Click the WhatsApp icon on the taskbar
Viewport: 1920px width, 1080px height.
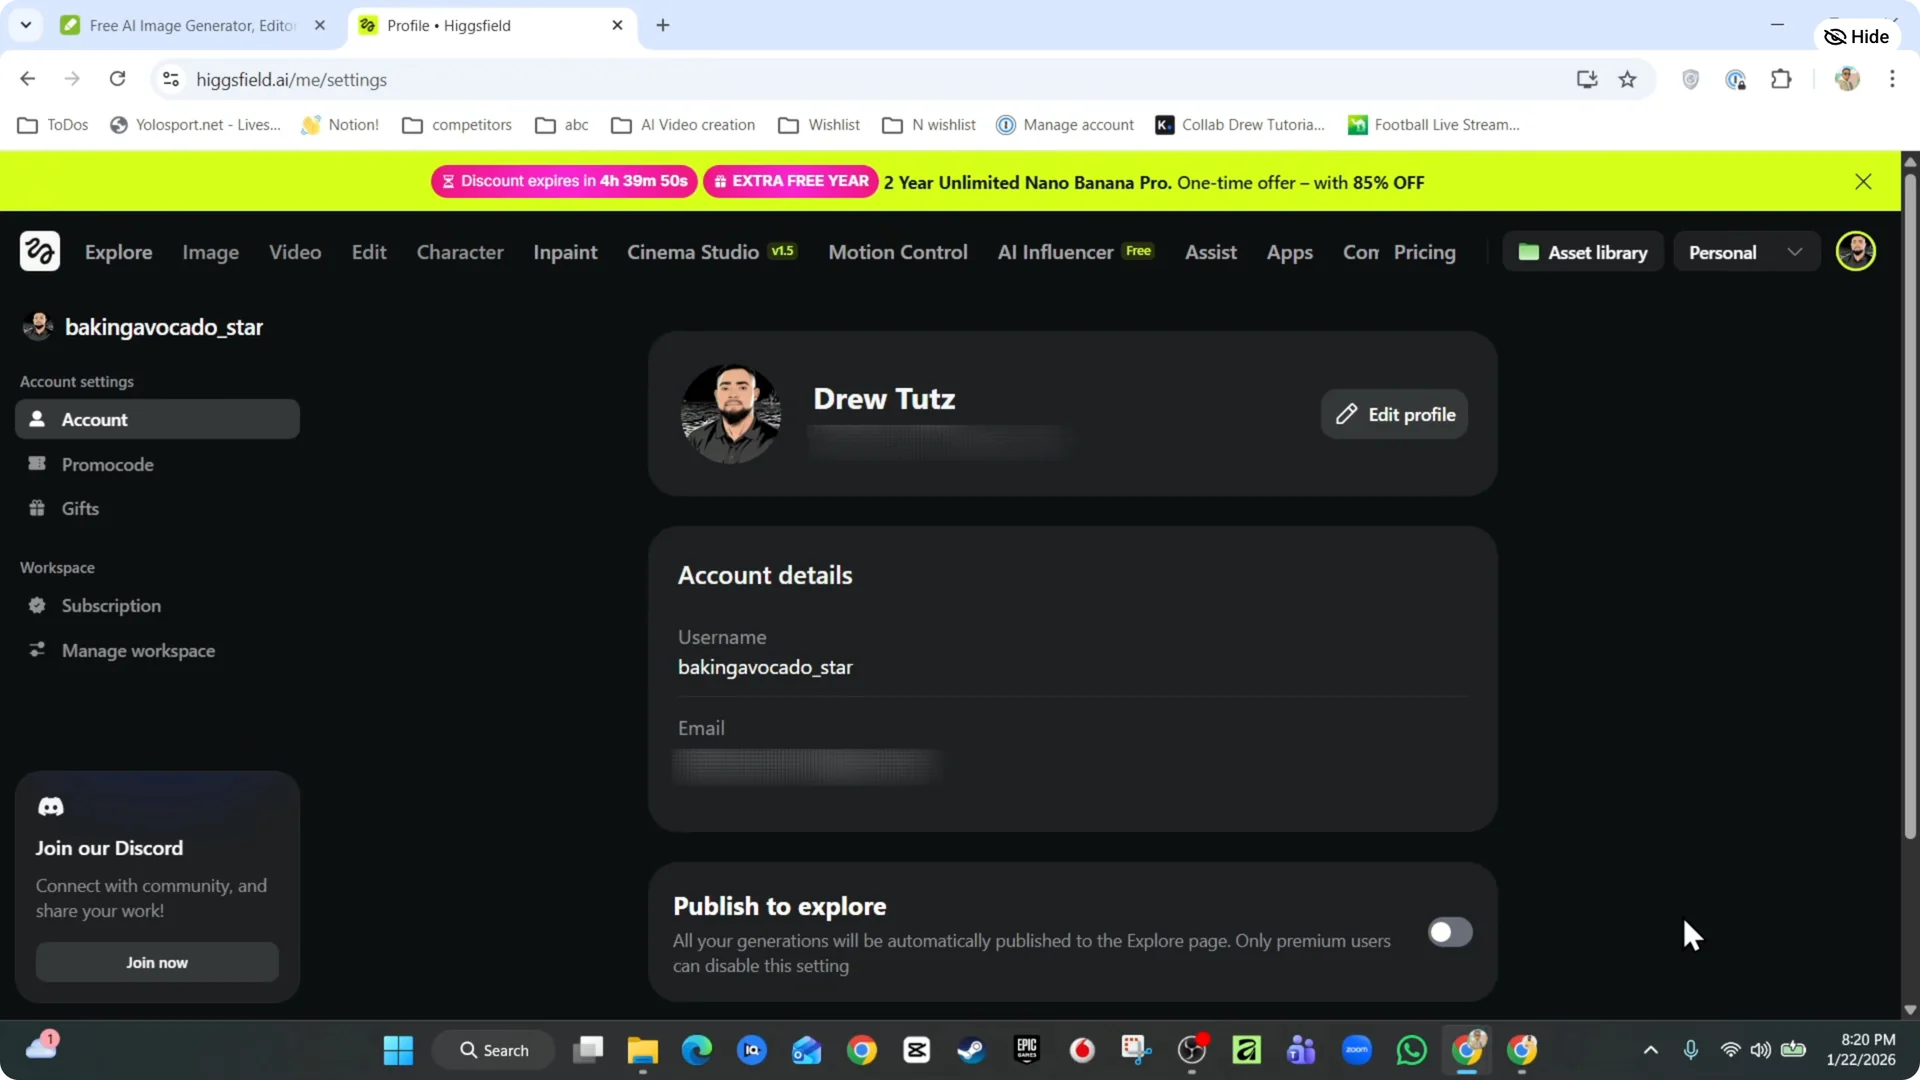click(1410, 1049)
